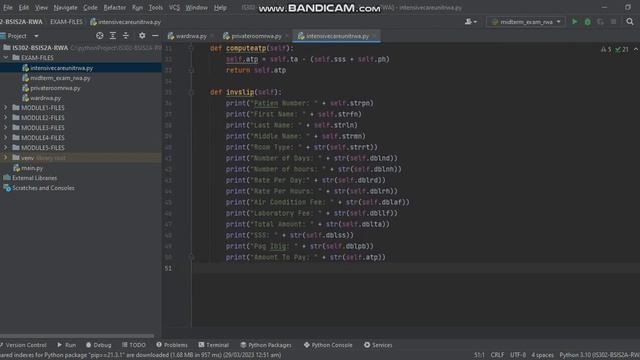The image size is (640, 360).
Task: Open the File menu
Action: 8,8
